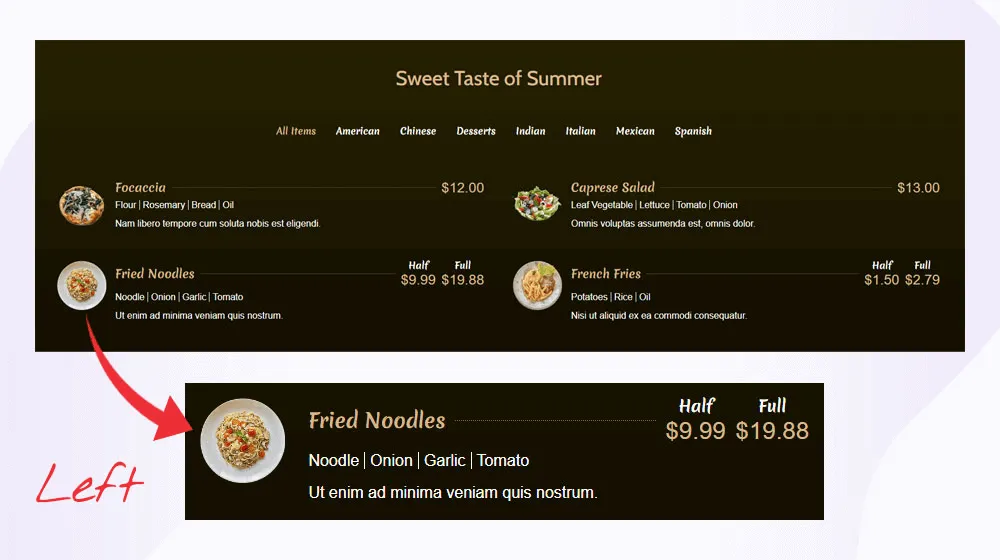The width and height of the screenshot is (1000, 560).
Task: Click the large $19.88 Full price
Action: click(x=772, y=431)
